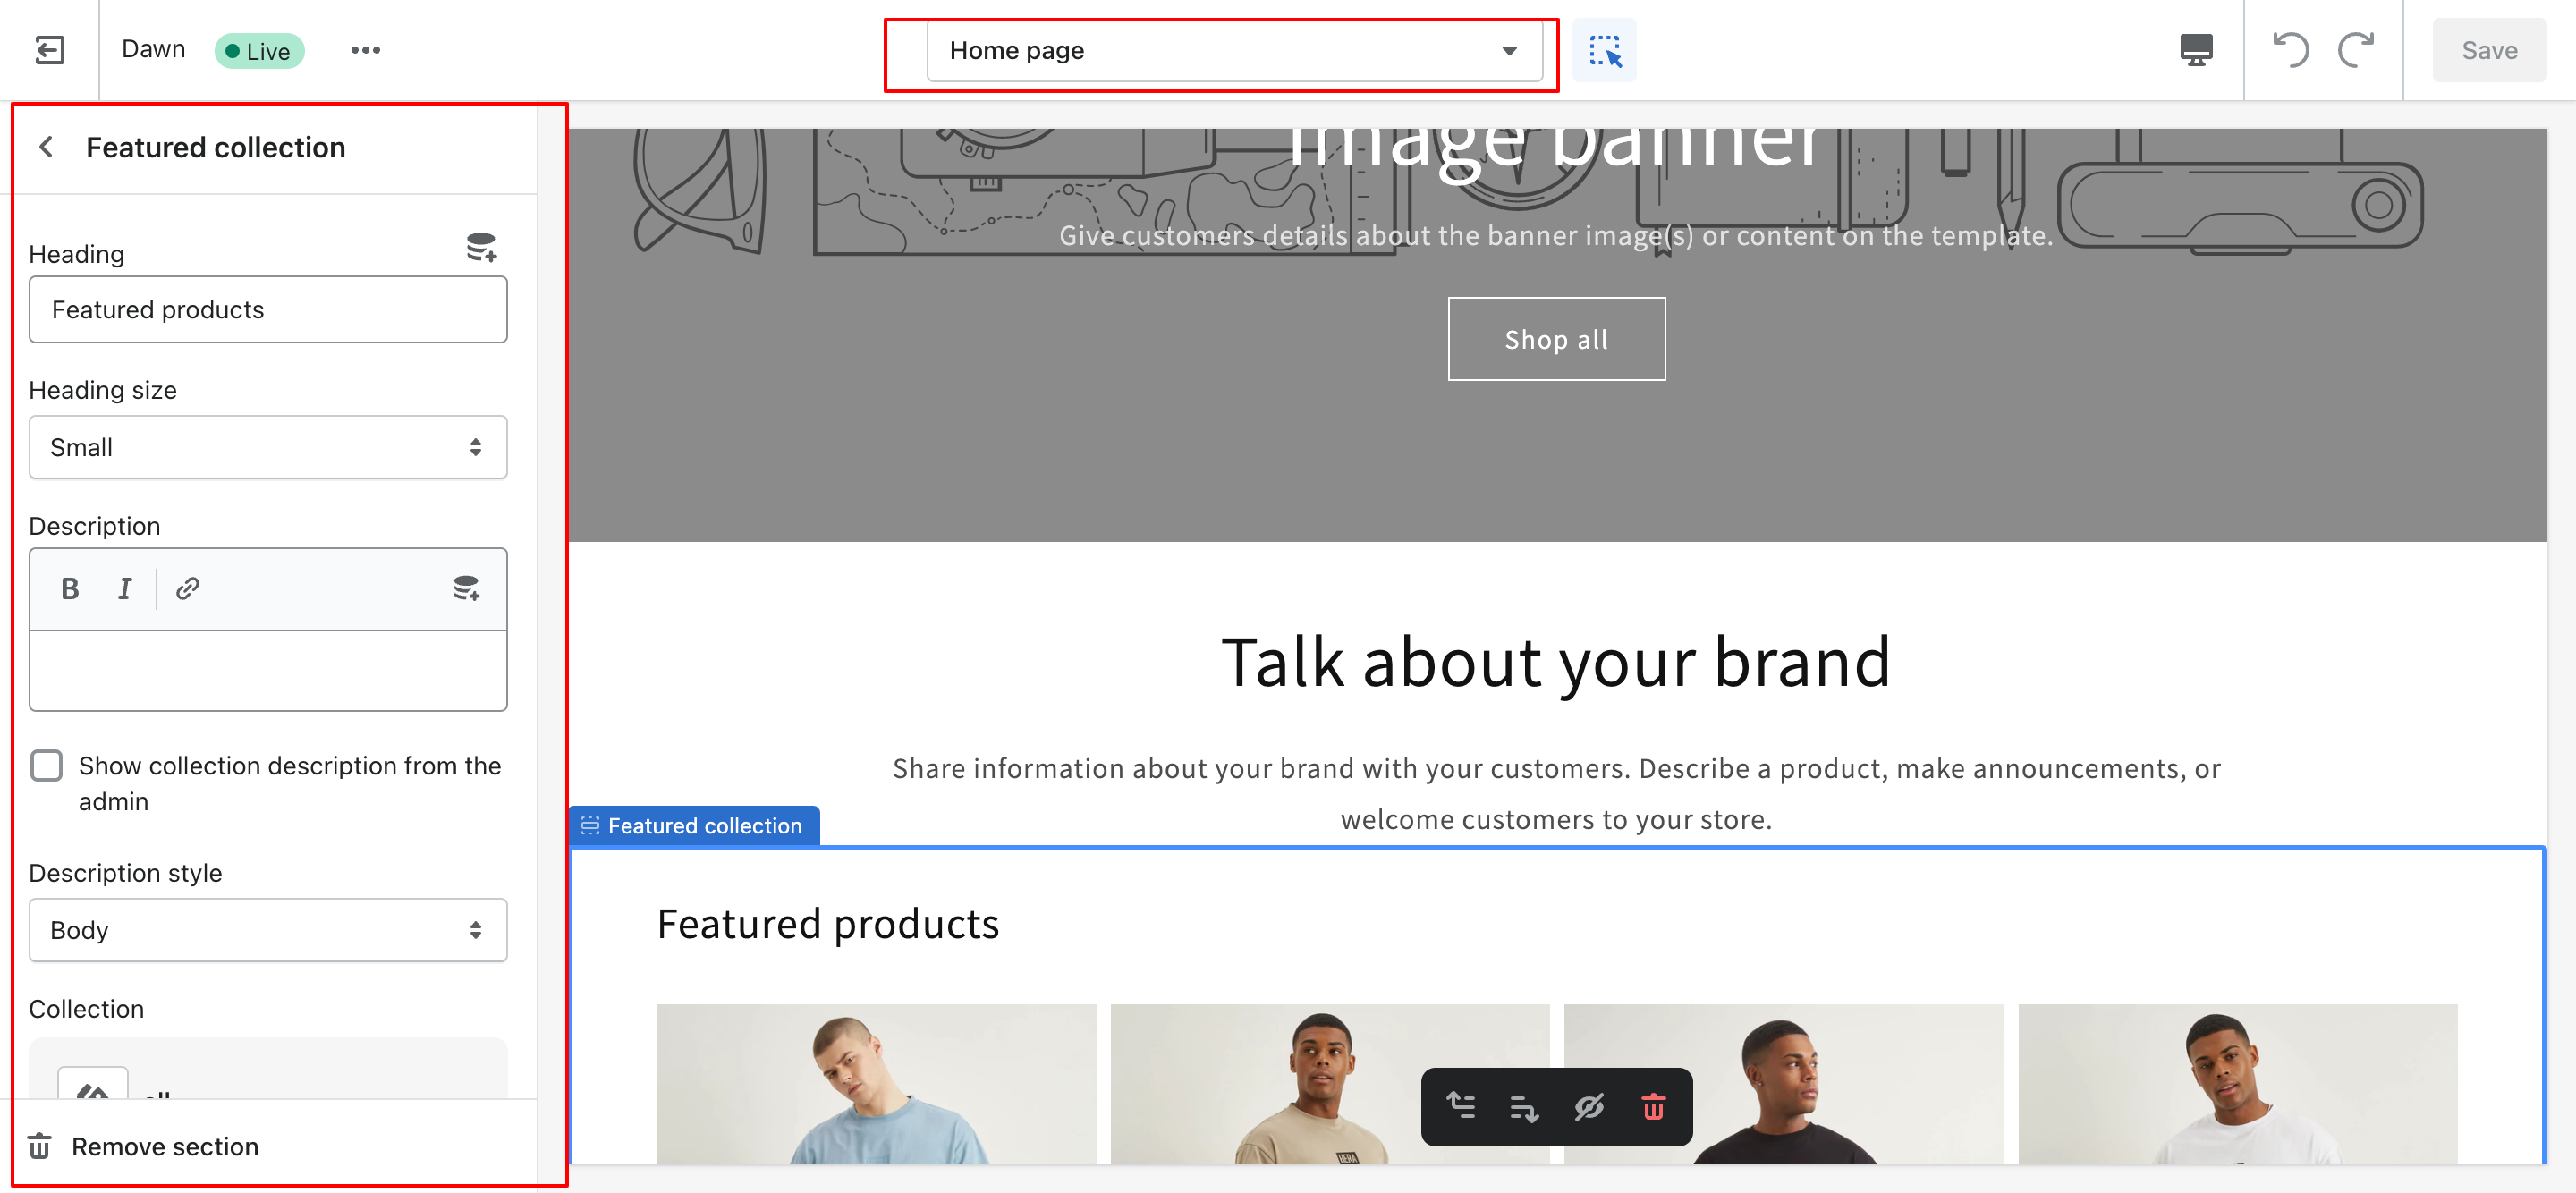Move the section up in the floating toolbar
2576x1193 pixels.
click(x=1460, y=1106)
